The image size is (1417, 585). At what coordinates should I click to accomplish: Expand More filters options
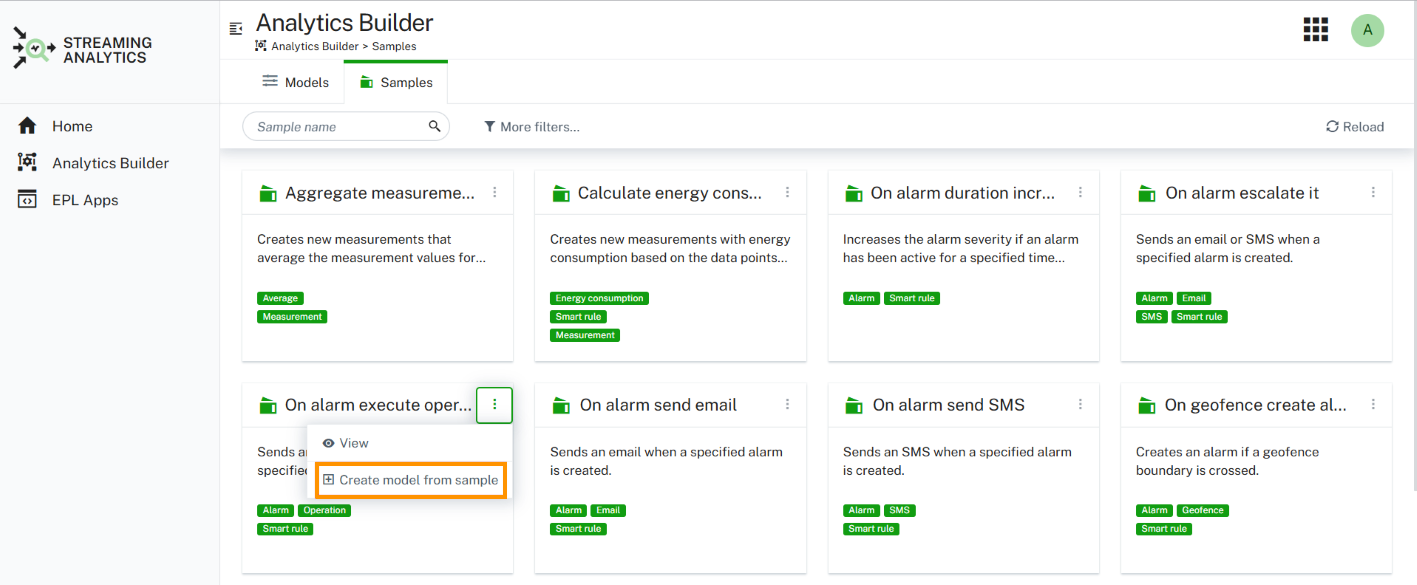pos(531,127)
